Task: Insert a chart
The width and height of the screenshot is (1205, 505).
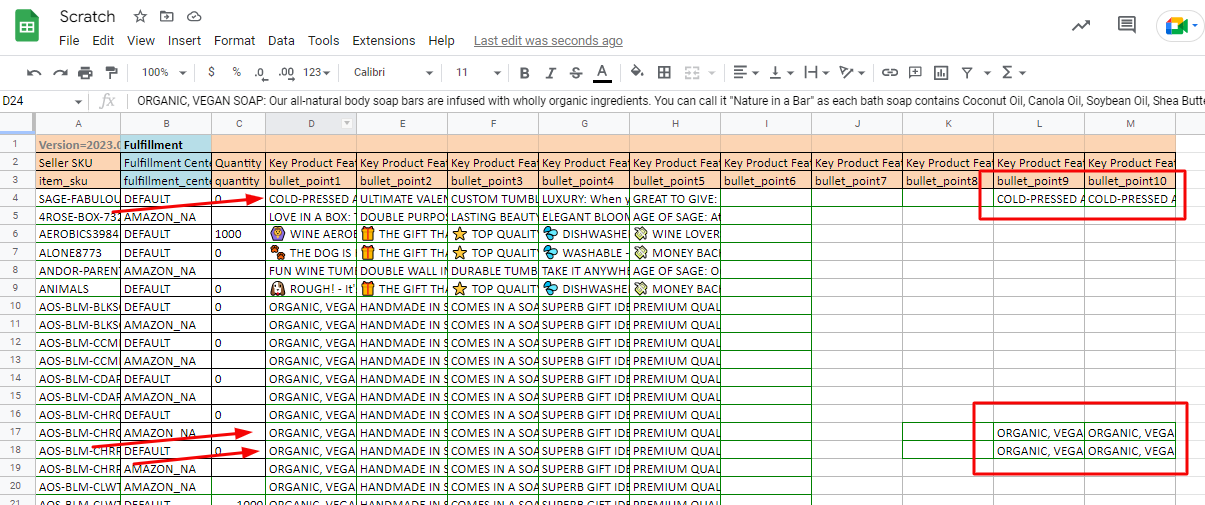Action: pos(941,73)
